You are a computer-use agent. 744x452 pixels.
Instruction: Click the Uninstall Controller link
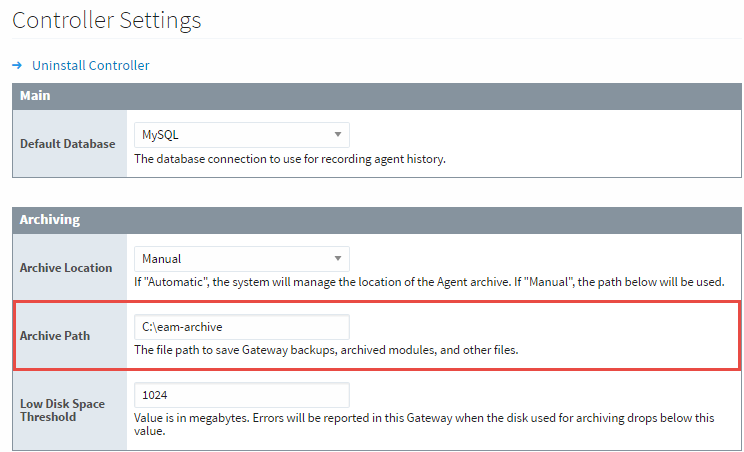pos(91,65)
